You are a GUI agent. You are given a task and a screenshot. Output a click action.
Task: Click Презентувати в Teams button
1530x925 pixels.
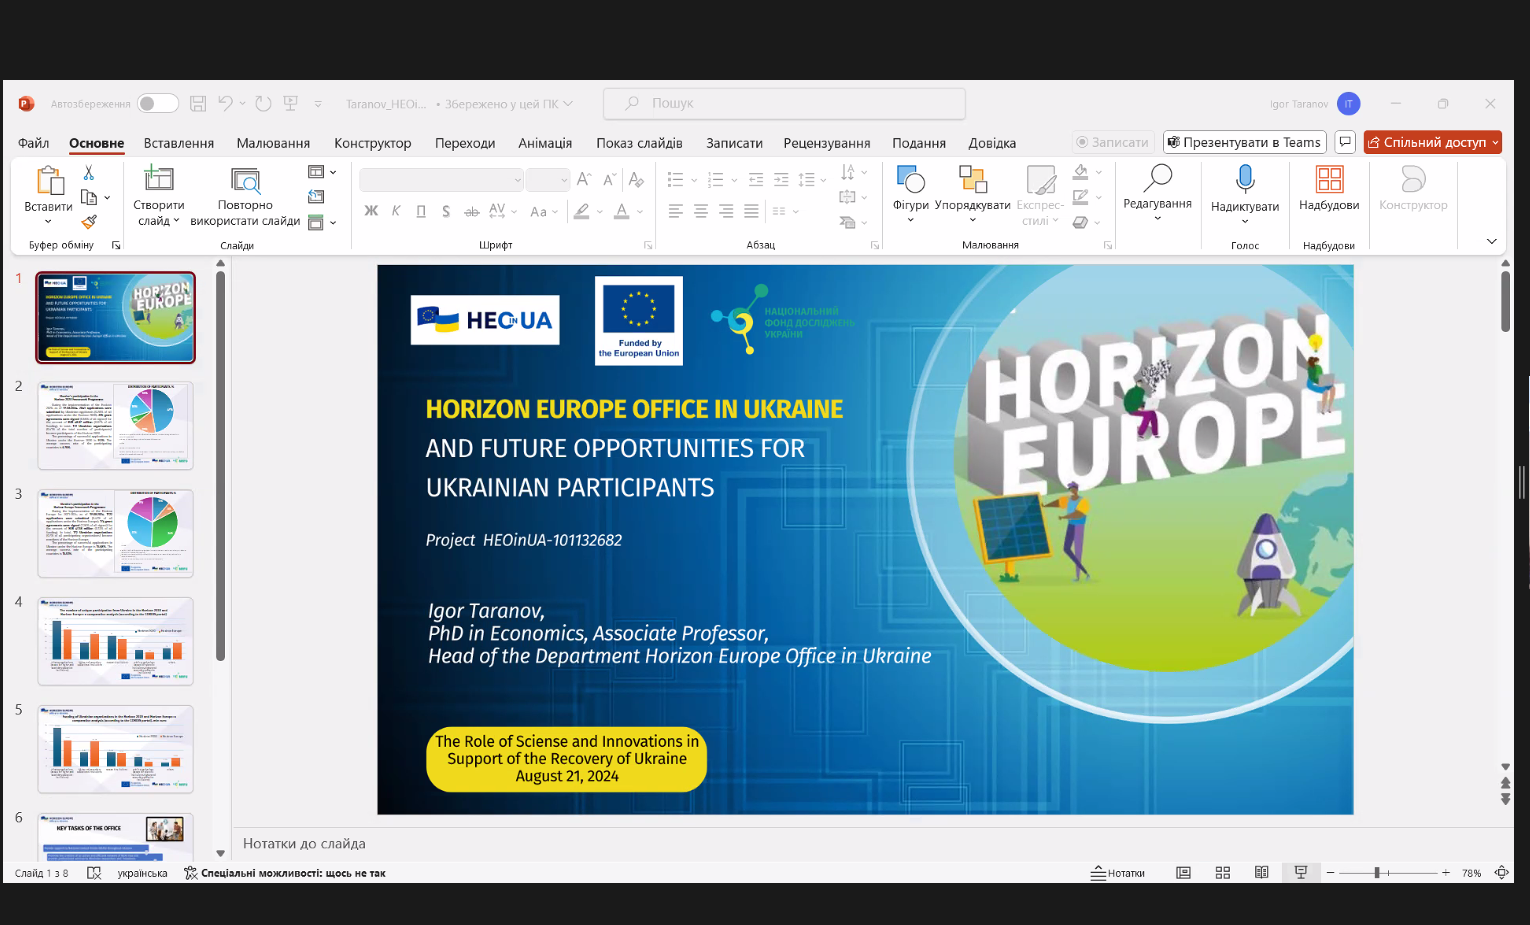[x=1244, y=142]
